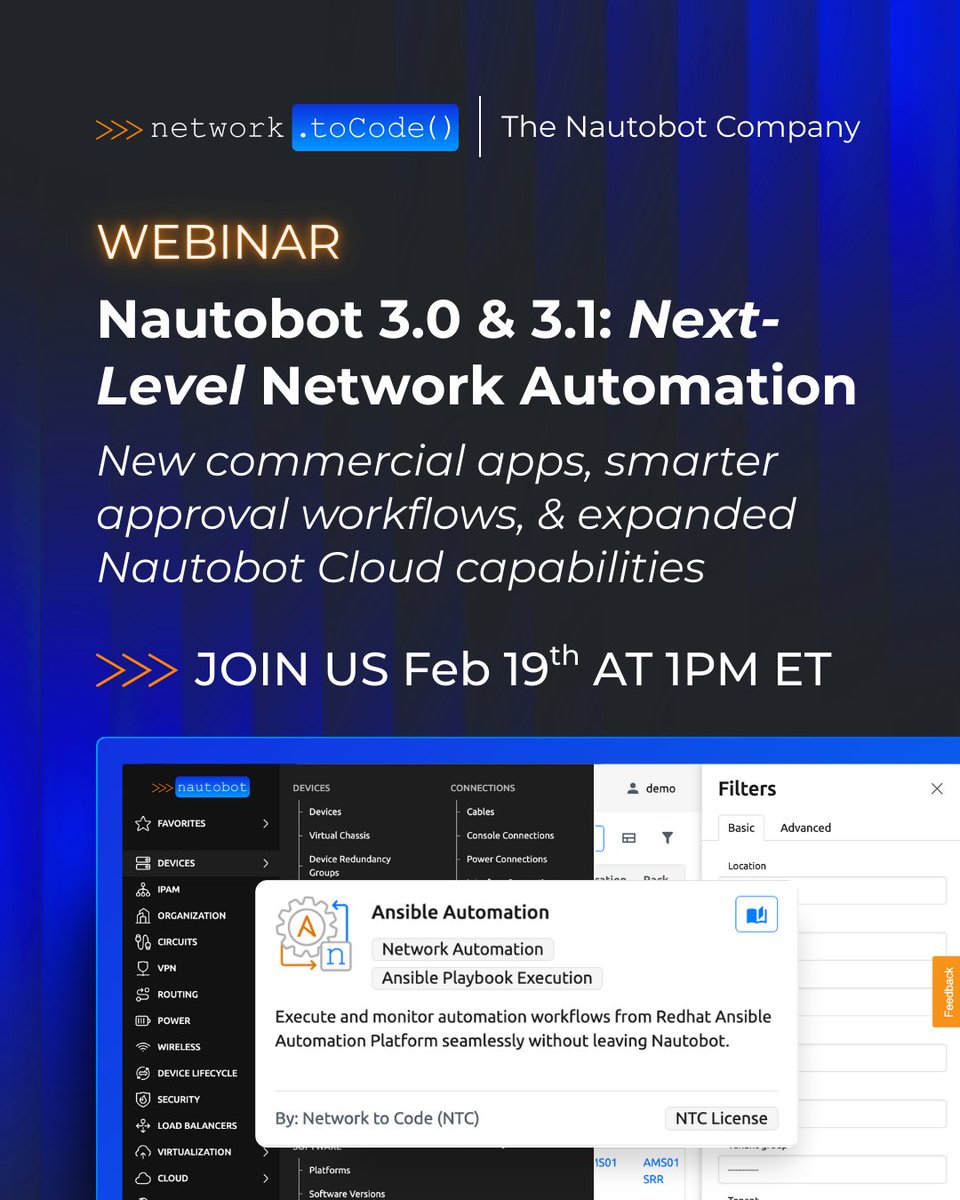Image resolution: width=960 pixels, height=1200 pixels.
Task: Close the Filters panel
Action: pyautogui.click(x=937, y=788)
